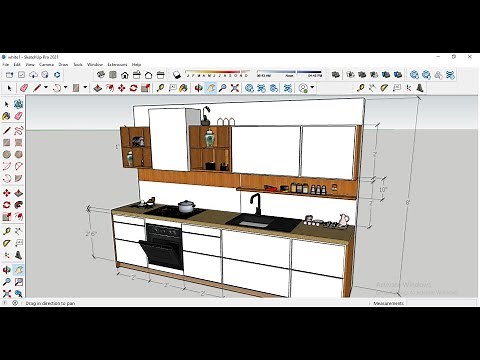
Task: Open the Window menu
Action: coord(95,64)
